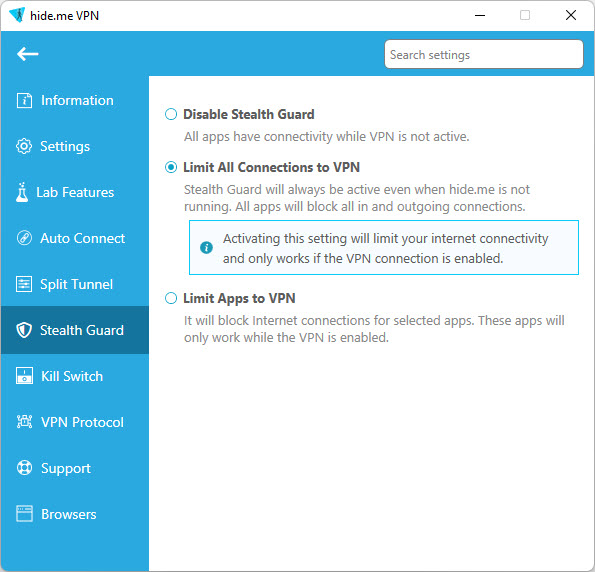Click 'Activating this setting' notice text
Viewport: 595px width, 572px height.
click(386, 248)
